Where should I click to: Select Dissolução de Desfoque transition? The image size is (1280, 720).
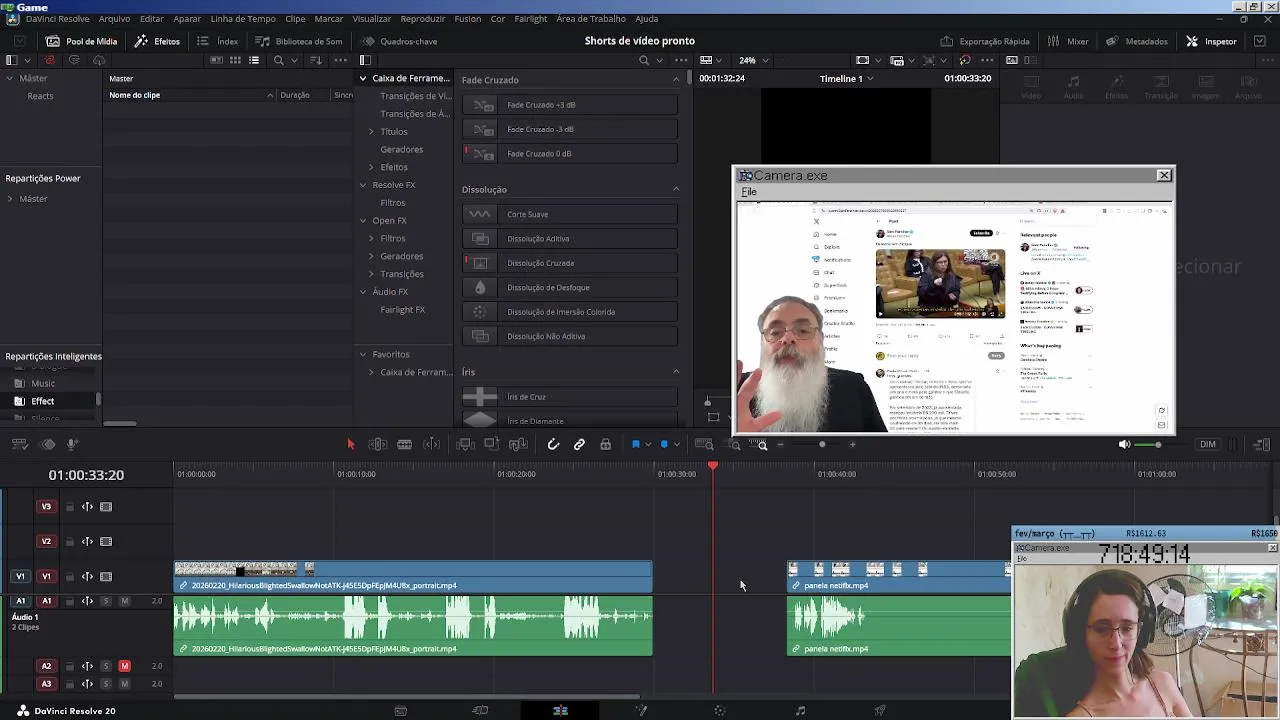point(570,288)
